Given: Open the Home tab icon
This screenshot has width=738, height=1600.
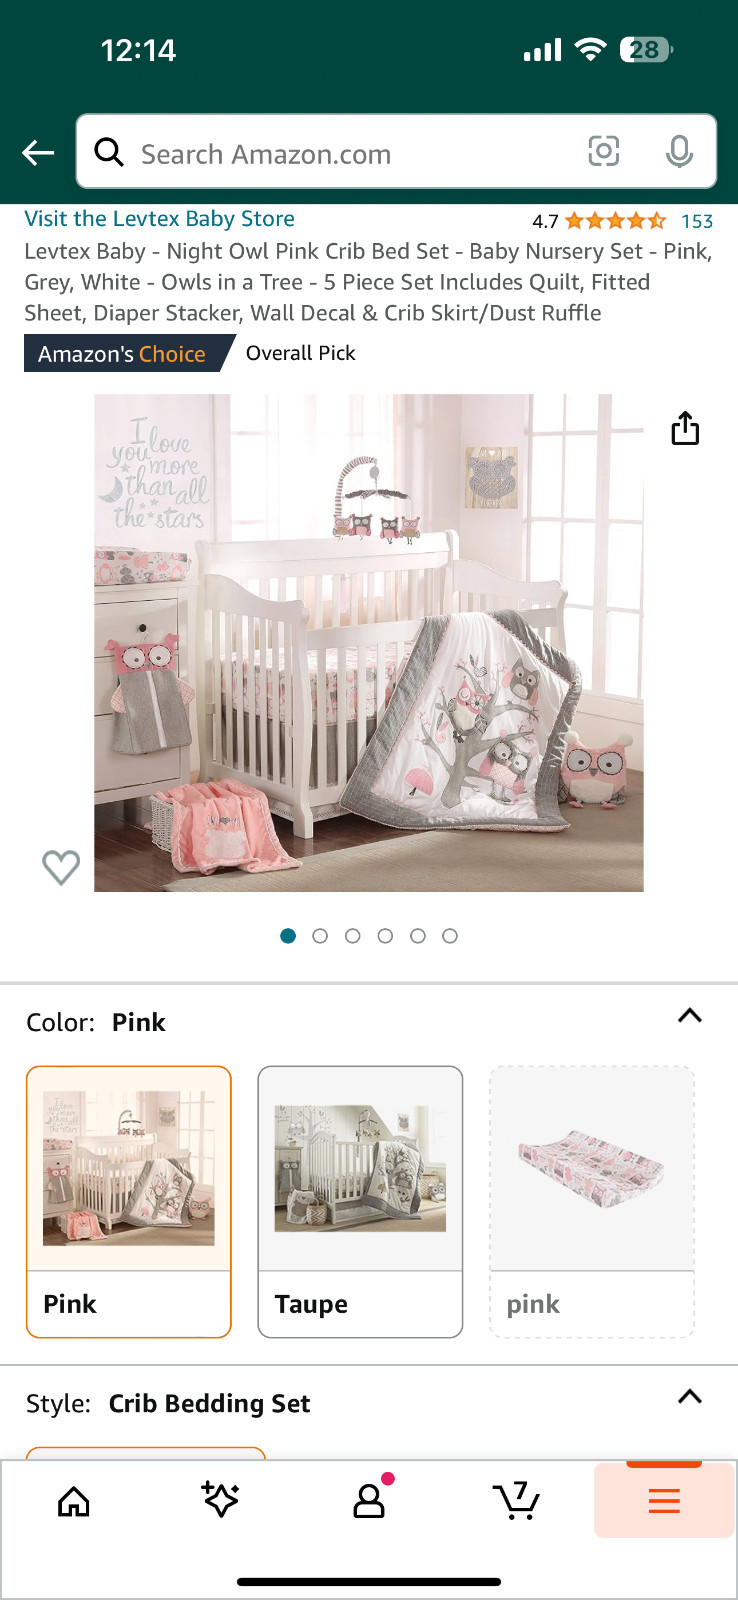Looking at the screenshot, I should click(74, 1501).
